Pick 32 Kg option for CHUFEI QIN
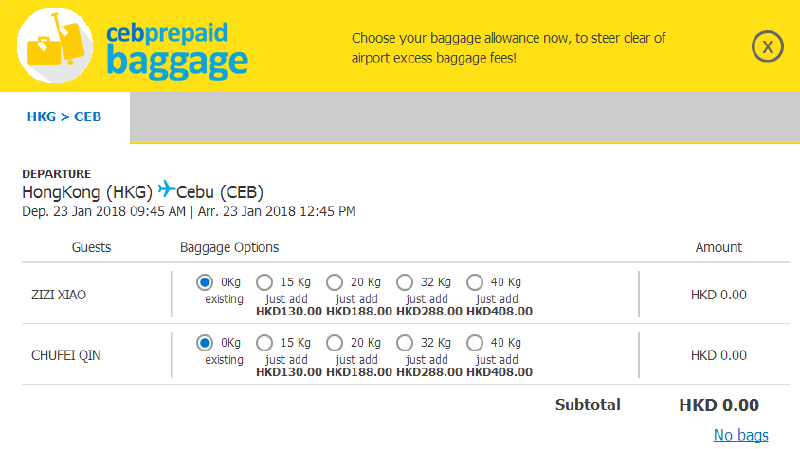 click(404, 343)
